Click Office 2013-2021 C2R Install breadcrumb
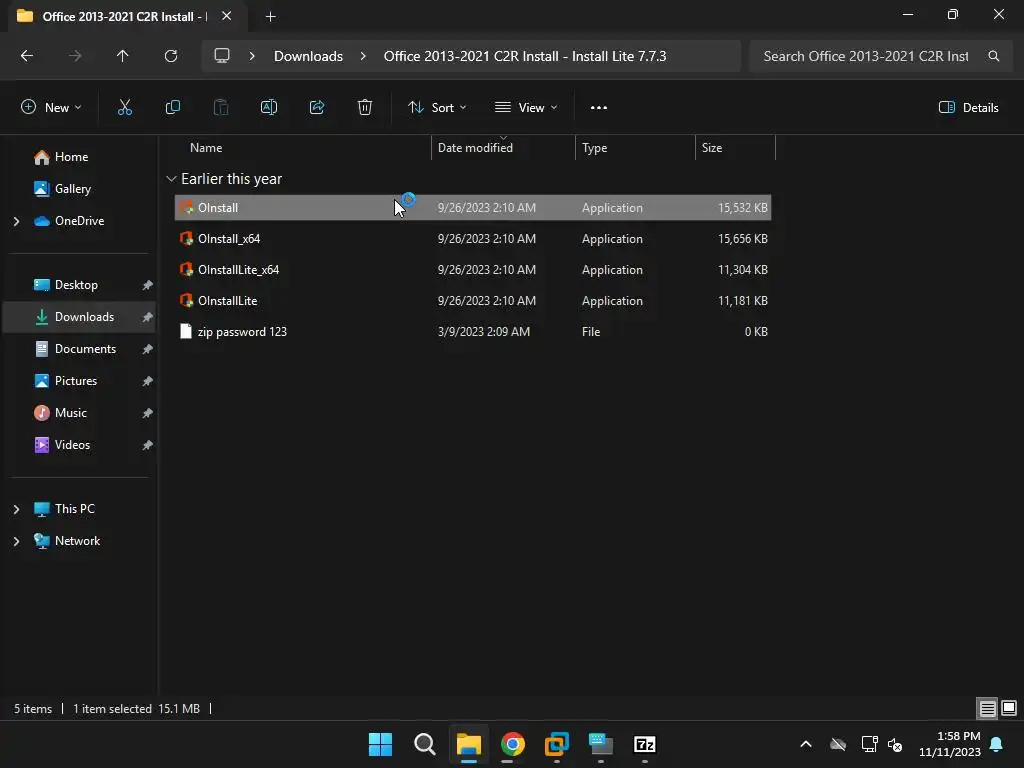1024x768 pixels. coord(524,56)
